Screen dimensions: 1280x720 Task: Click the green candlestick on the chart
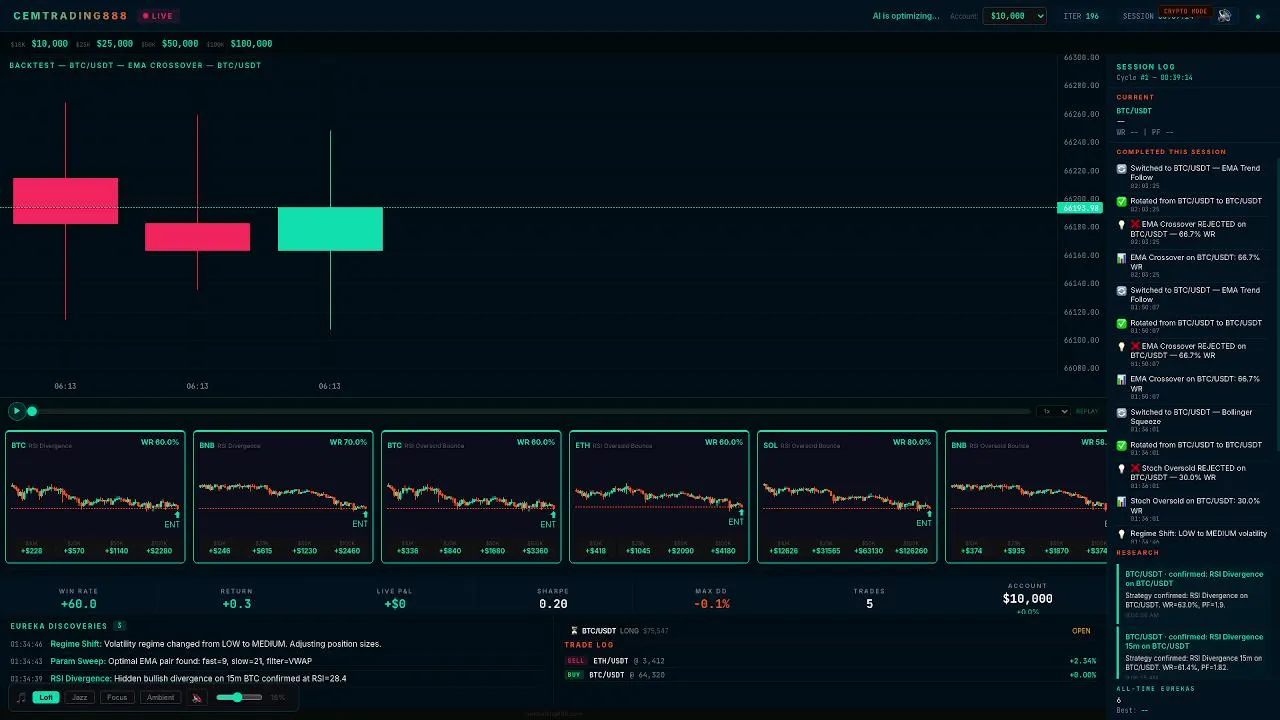coord(330,229)
